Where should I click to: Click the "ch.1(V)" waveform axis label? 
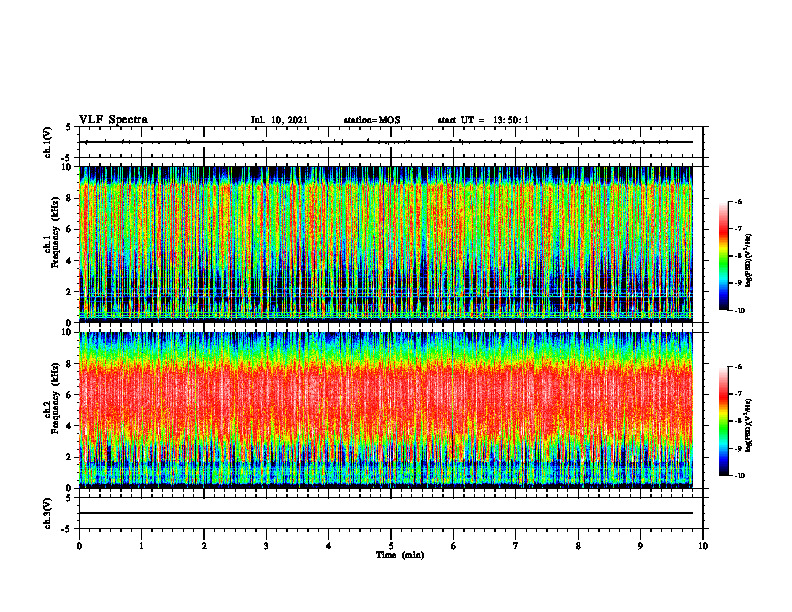pos(48,142)
